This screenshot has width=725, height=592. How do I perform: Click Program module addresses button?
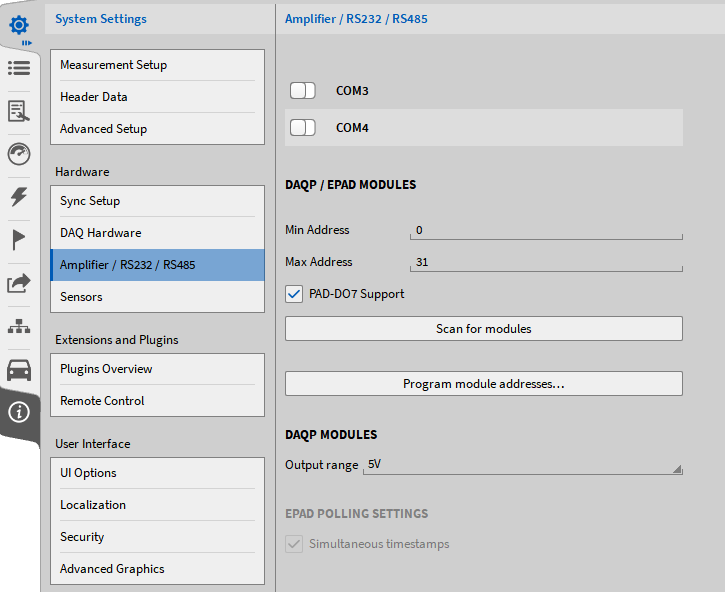483,384
